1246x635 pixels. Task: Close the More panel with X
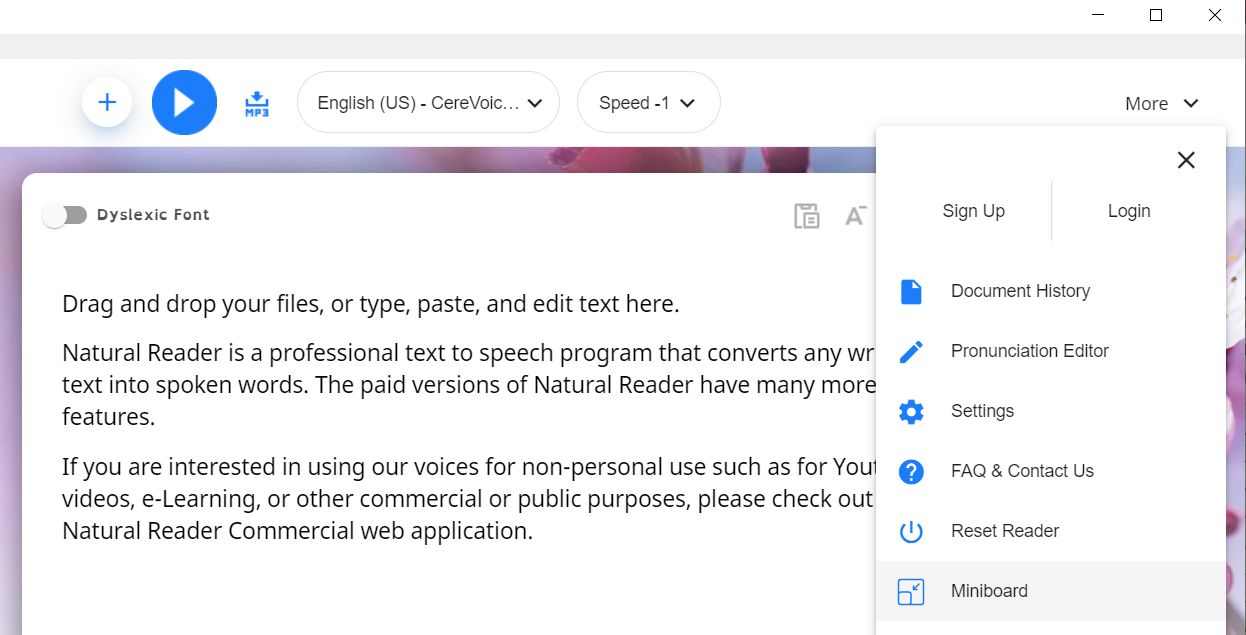click(1186, 160)
